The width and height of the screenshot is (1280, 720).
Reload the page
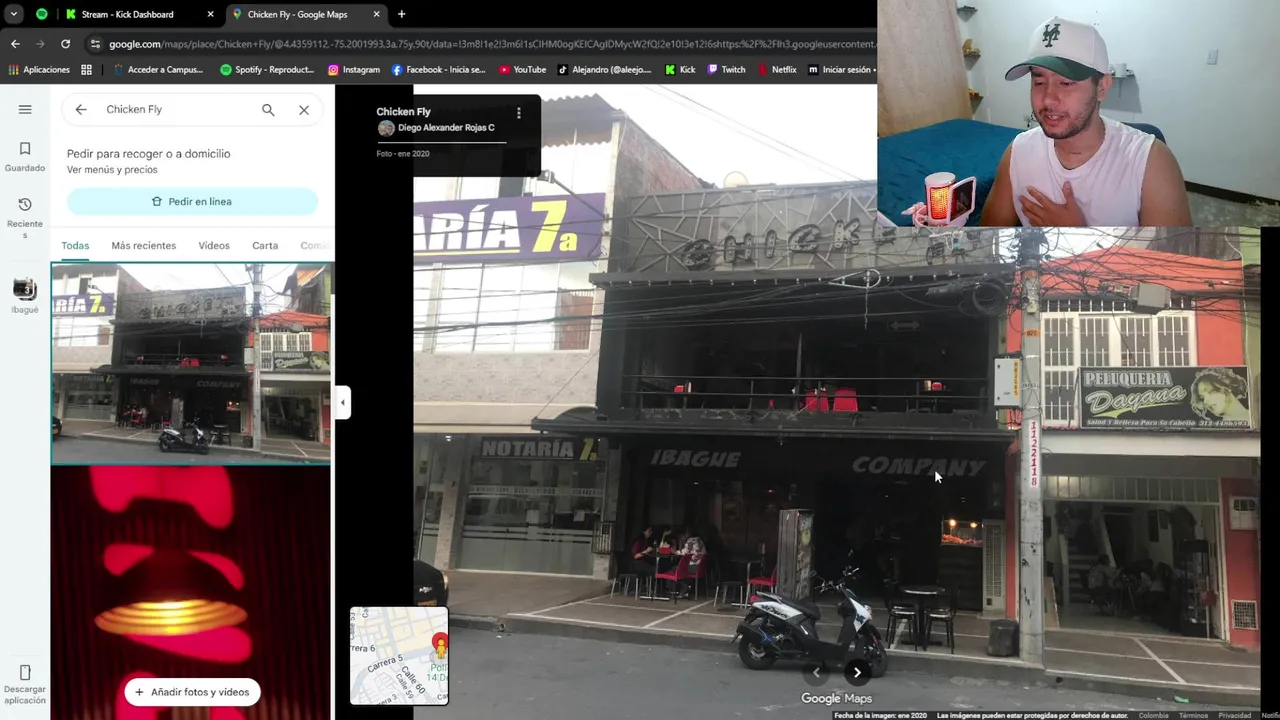click(65, 44)
